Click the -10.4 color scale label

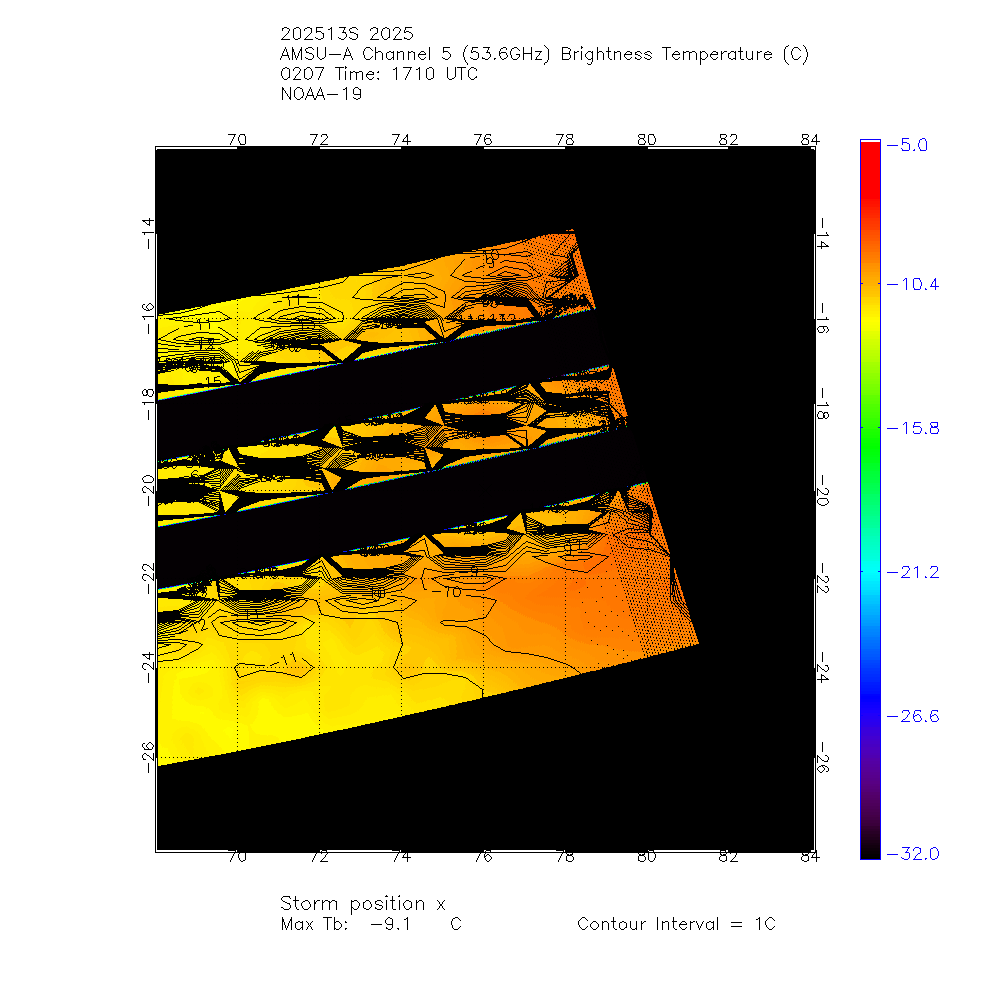[912, 285]
